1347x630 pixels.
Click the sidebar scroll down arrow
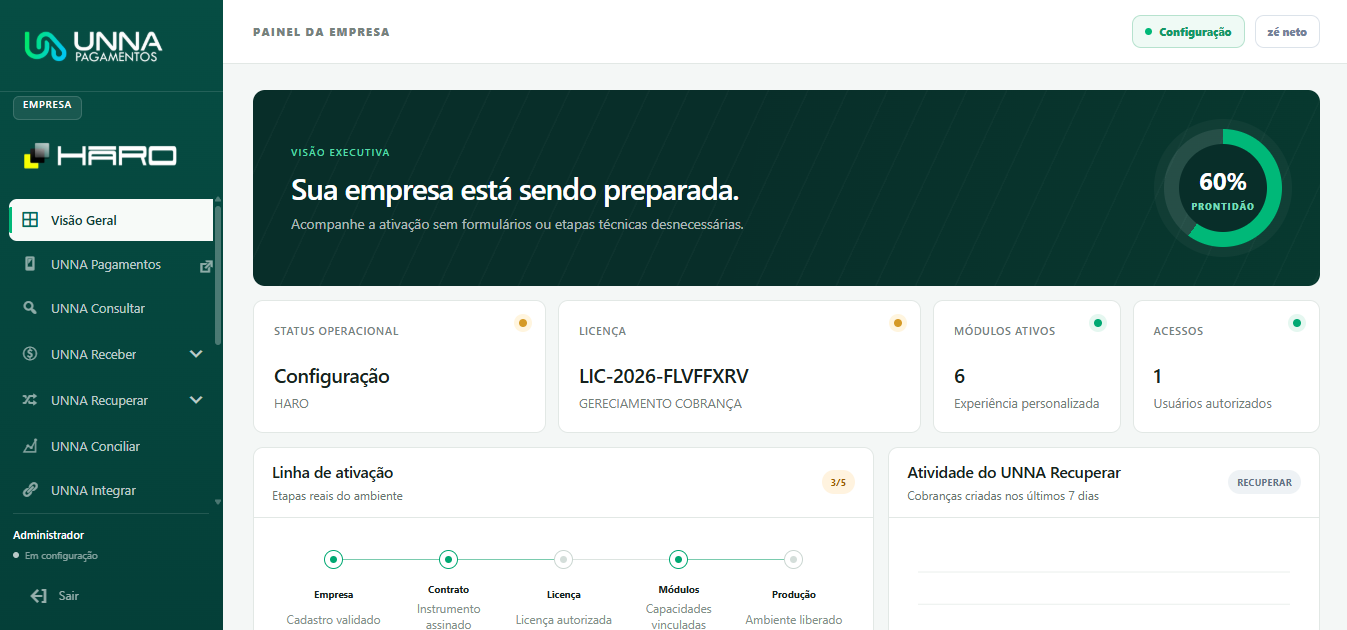pos(218,502)
